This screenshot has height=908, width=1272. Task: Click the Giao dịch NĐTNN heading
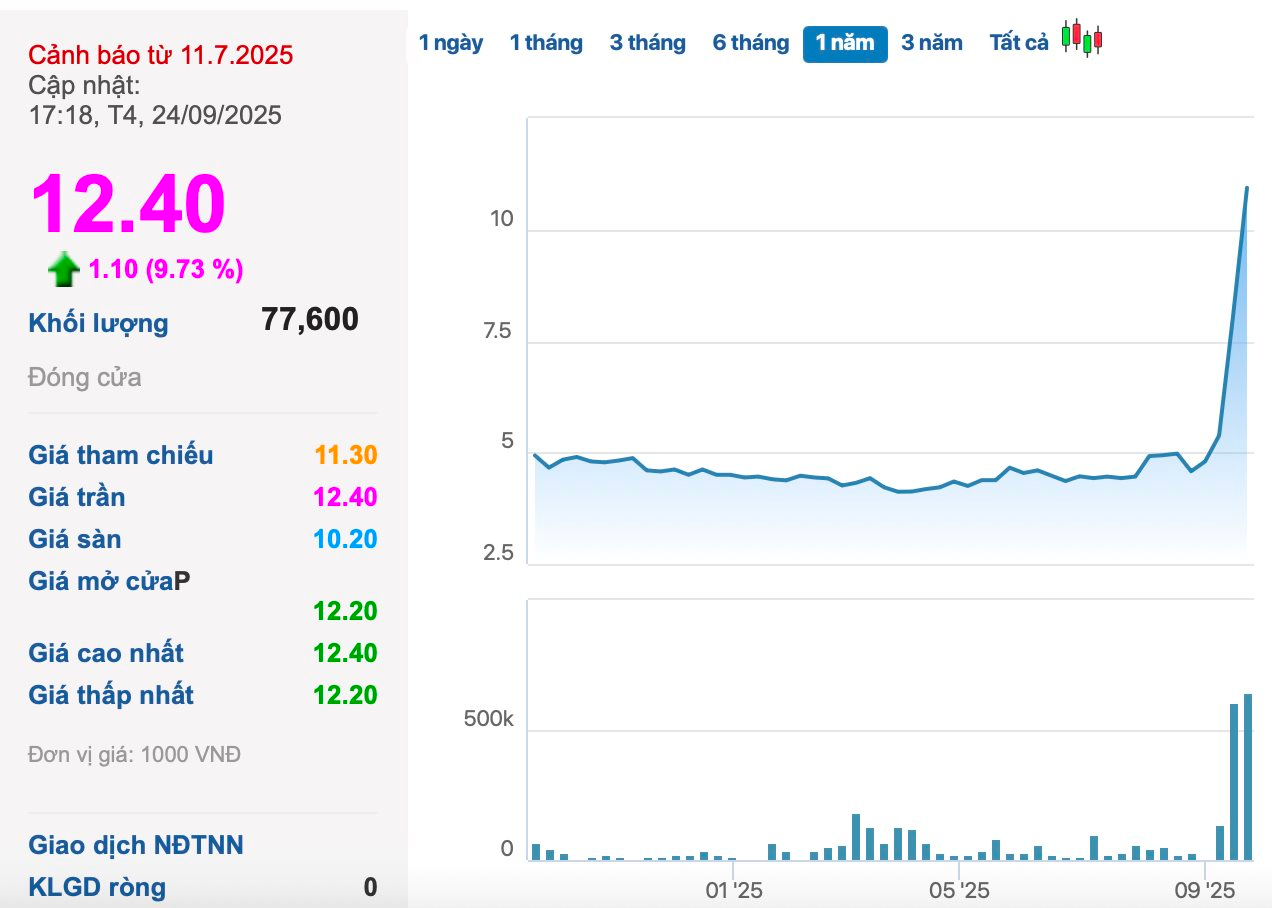pyautogui.click(x=136, y=846)
